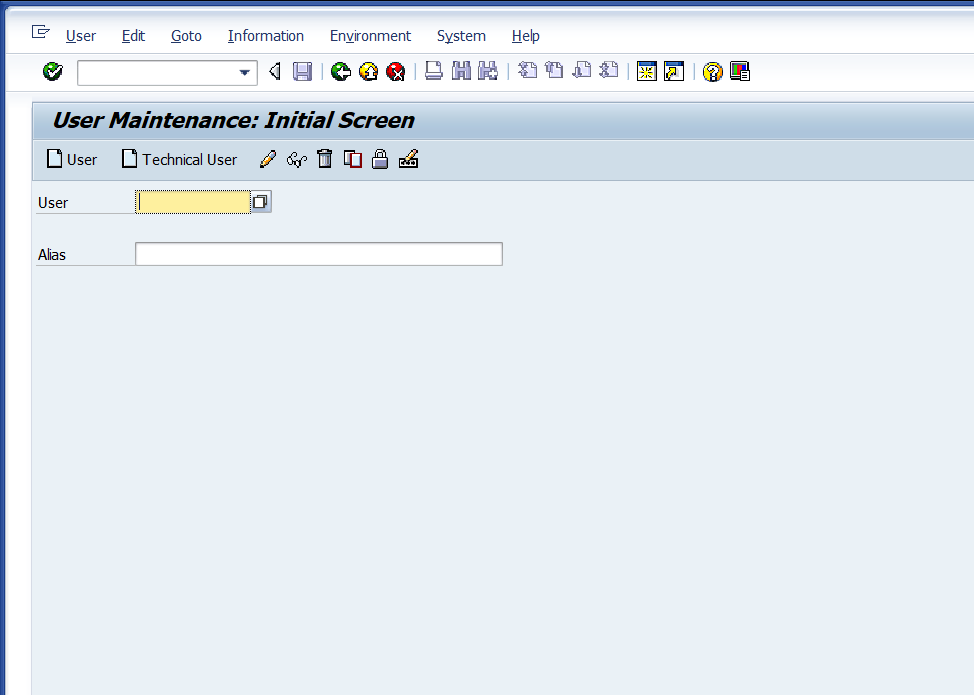Image resolution: width=974 pixels, height=695 pixels.
Task: Click the Customize Local Layout icon
Action: click(x=740, y=72)
